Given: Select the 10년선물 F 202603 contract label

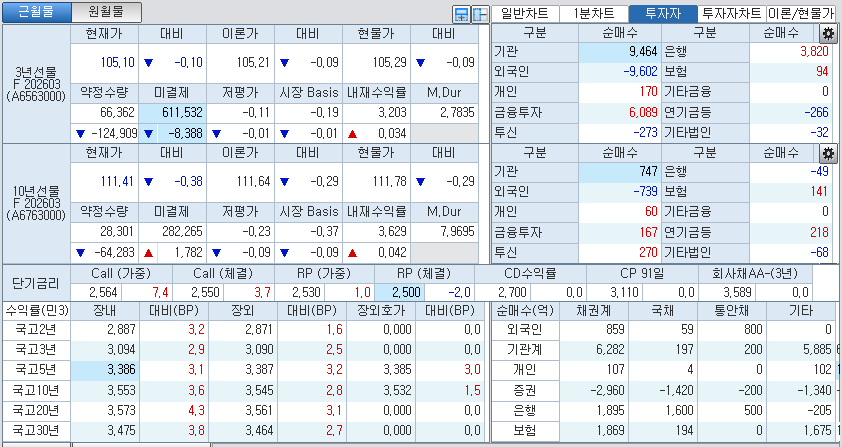Looking at the screenshot, I should 36,204.
